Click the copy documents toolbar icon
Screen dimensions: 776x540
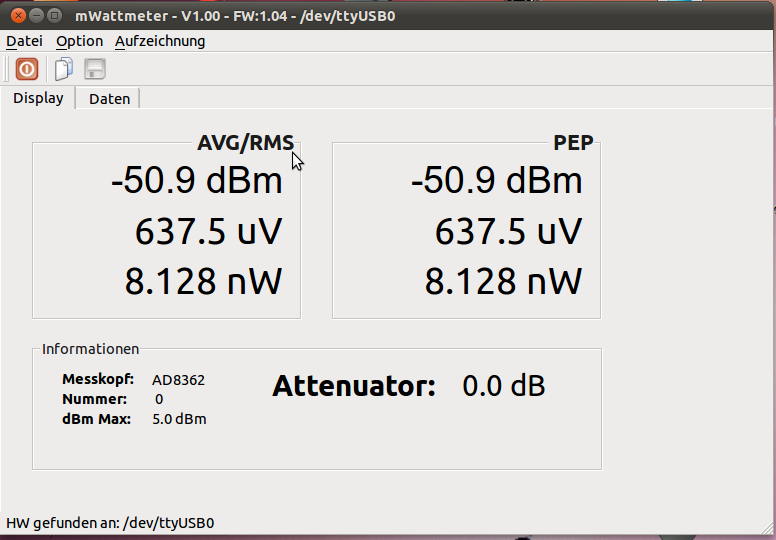point(64,69)
